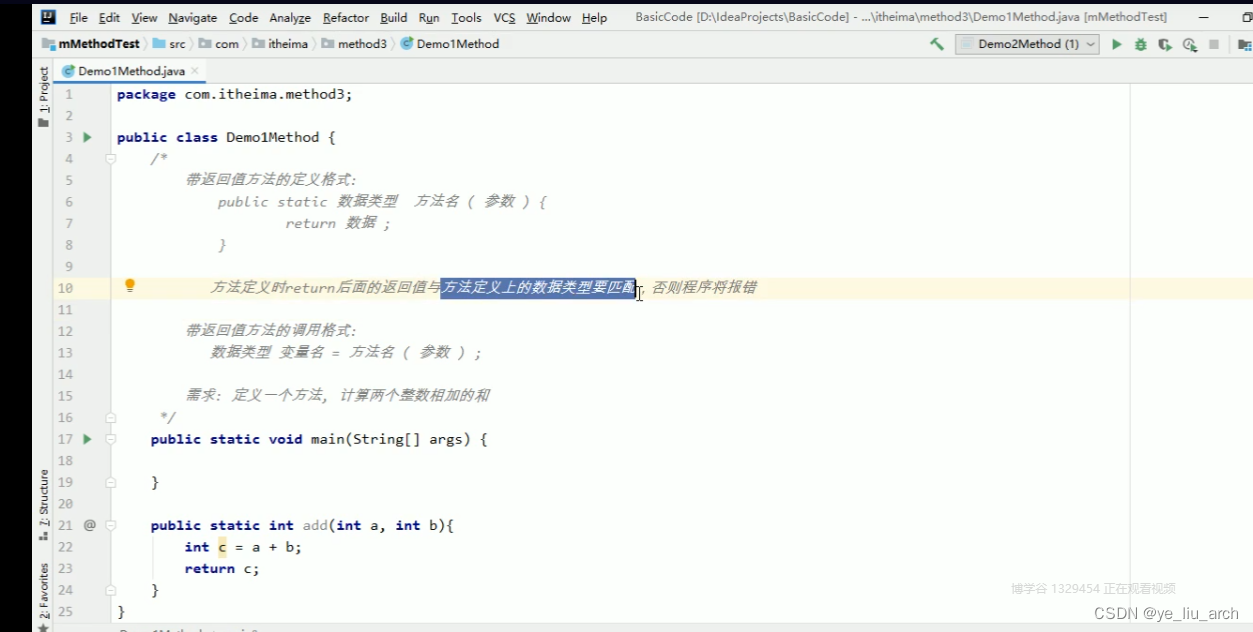Screen dimensions: 1253x632
Task: Click 'add' method name on line 21
Action: tap(315, 525)
